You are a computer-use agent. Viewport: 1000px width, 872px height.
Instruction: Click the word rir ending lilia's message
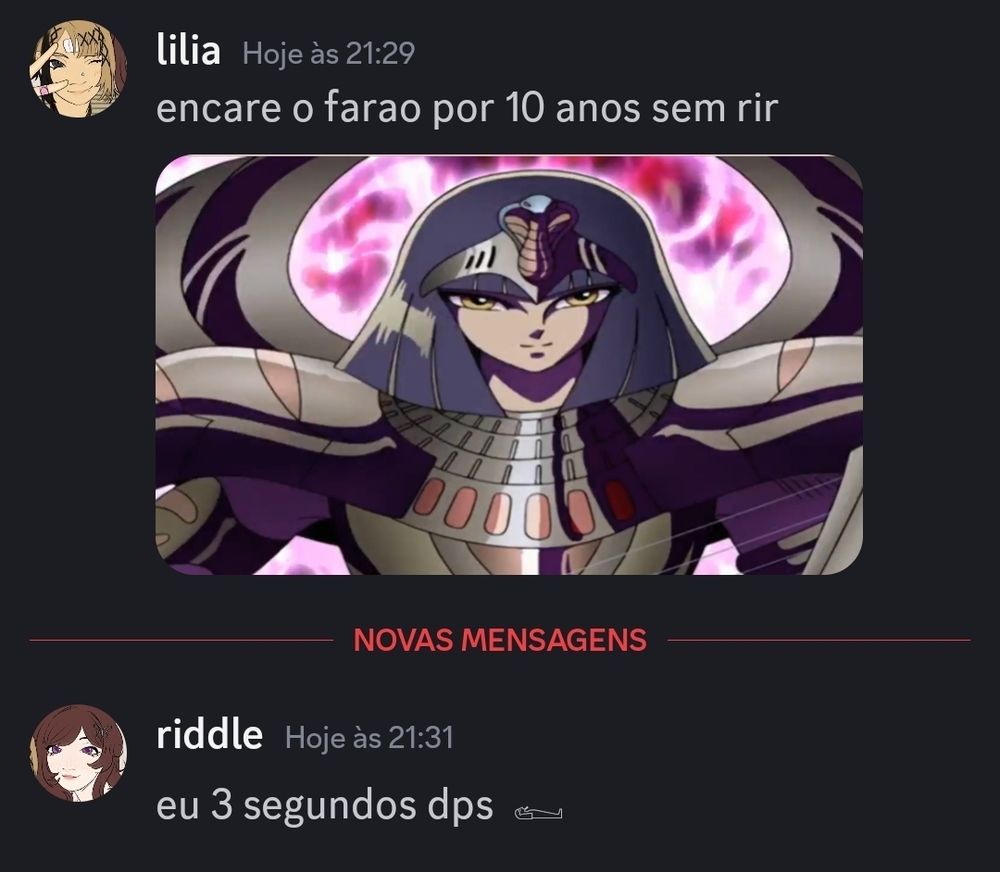[x=757, y=108]
